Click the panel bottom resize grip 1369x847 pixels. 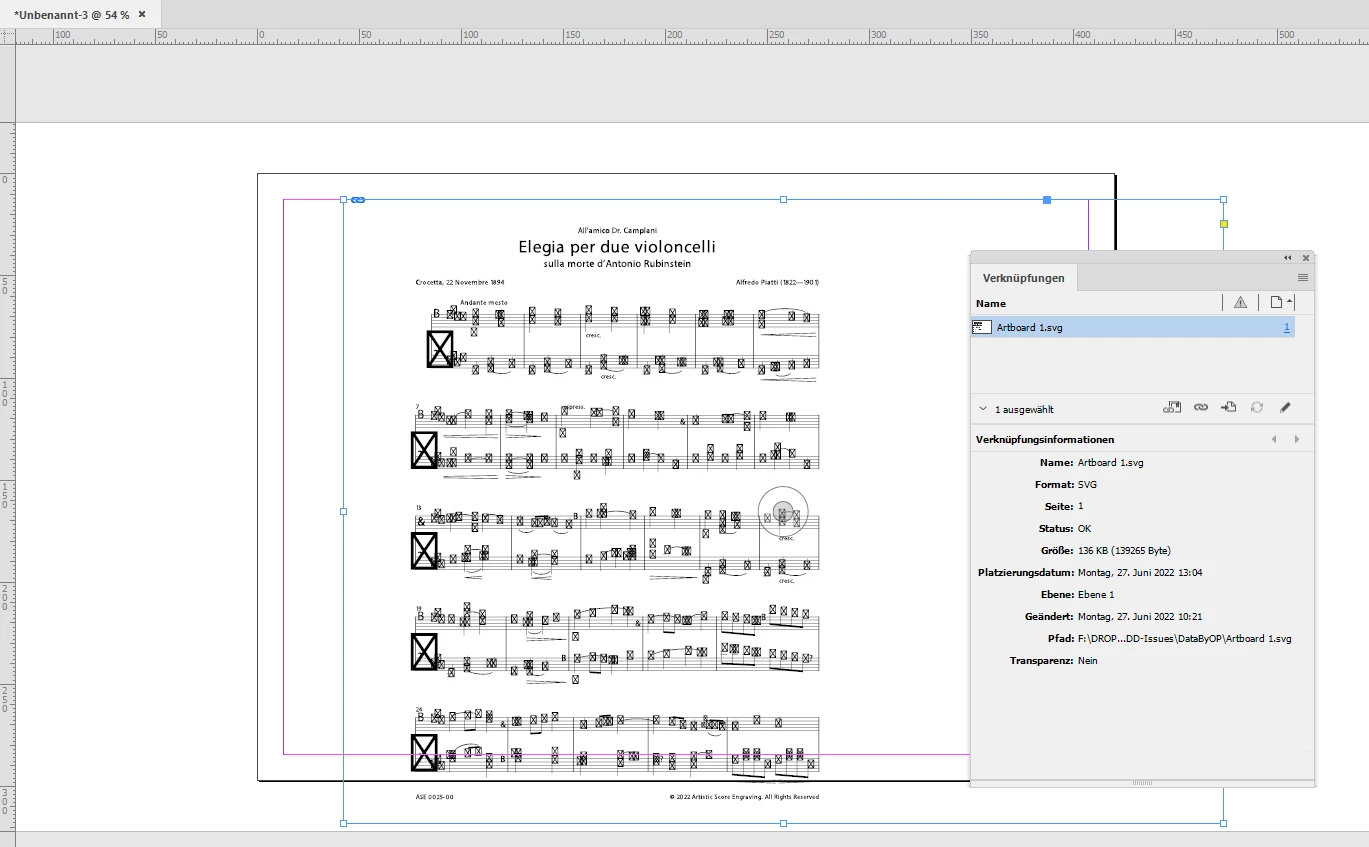(x=1141, y=783)
